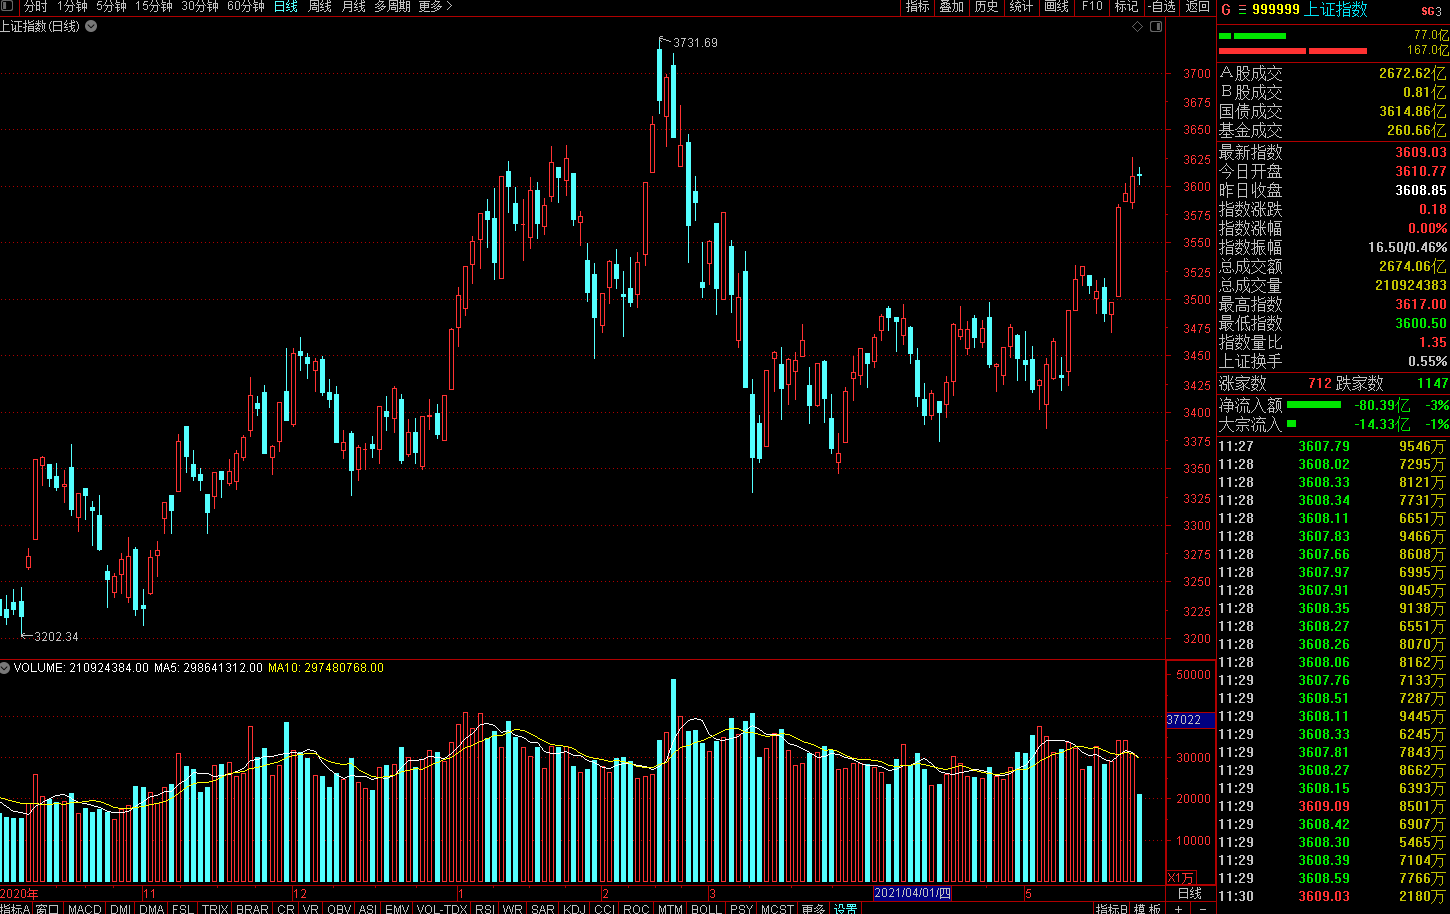Click the F10 button
Screen dimensions: 1450x914
coord(1092,7)
